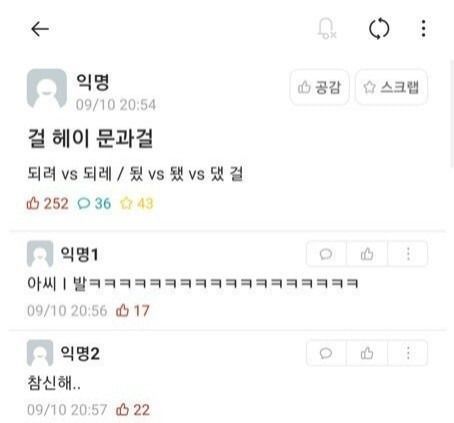This screenshot has height=423, width=454.
Task: Click the 36 comments bubble icon
Action: pos(84,203)
